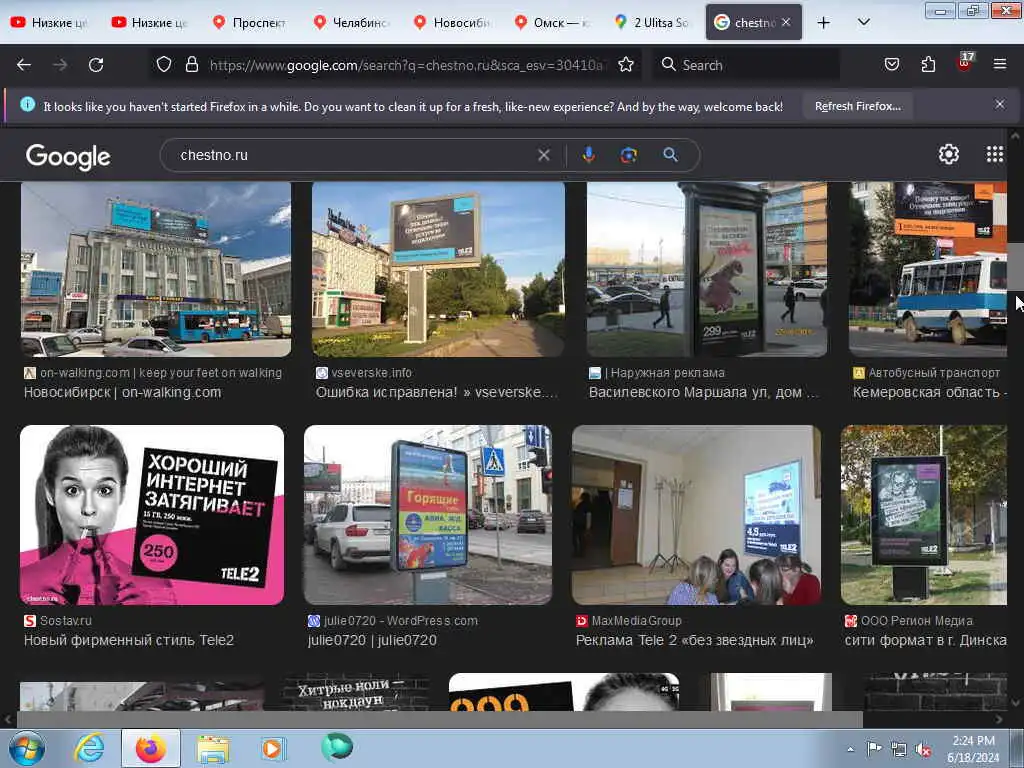Image resolution: width=1024 pixels, height=768 pixels.
Task: Show hidden system tray icons
Action: (x=850, y=749)
